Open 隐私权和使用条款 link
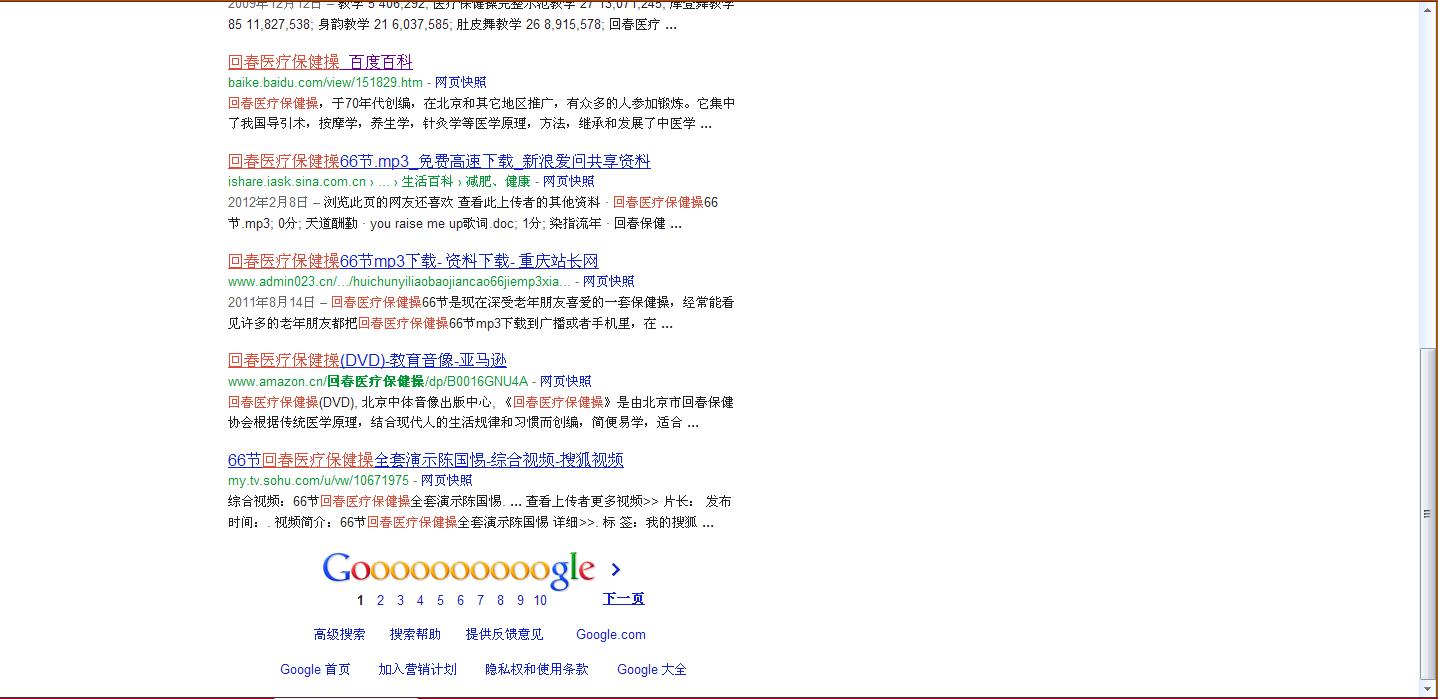 [537, 669]
